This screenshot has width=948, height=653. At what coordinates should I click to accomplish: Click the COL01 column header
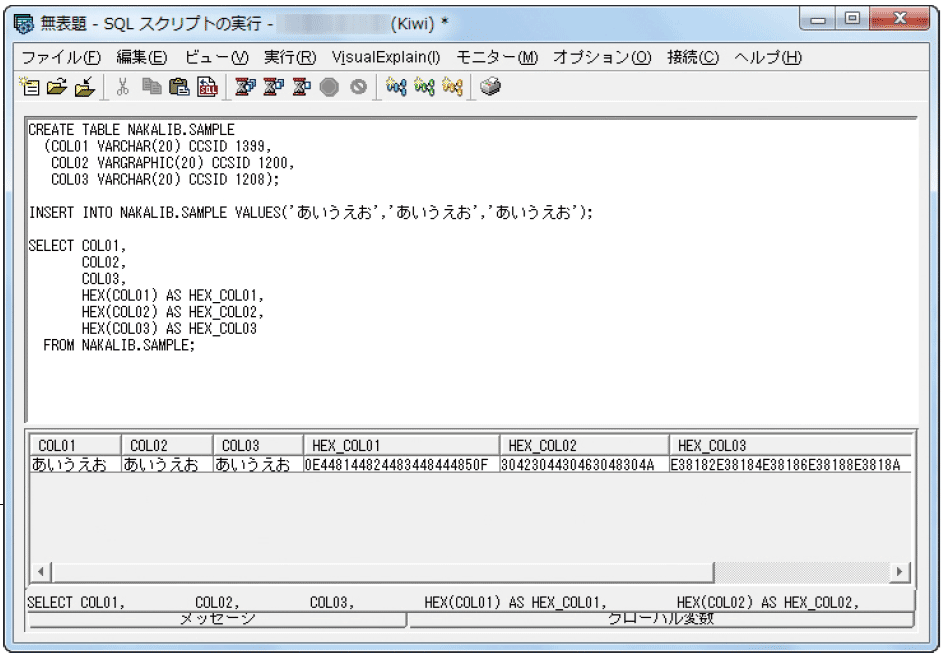tap(75, 446)
